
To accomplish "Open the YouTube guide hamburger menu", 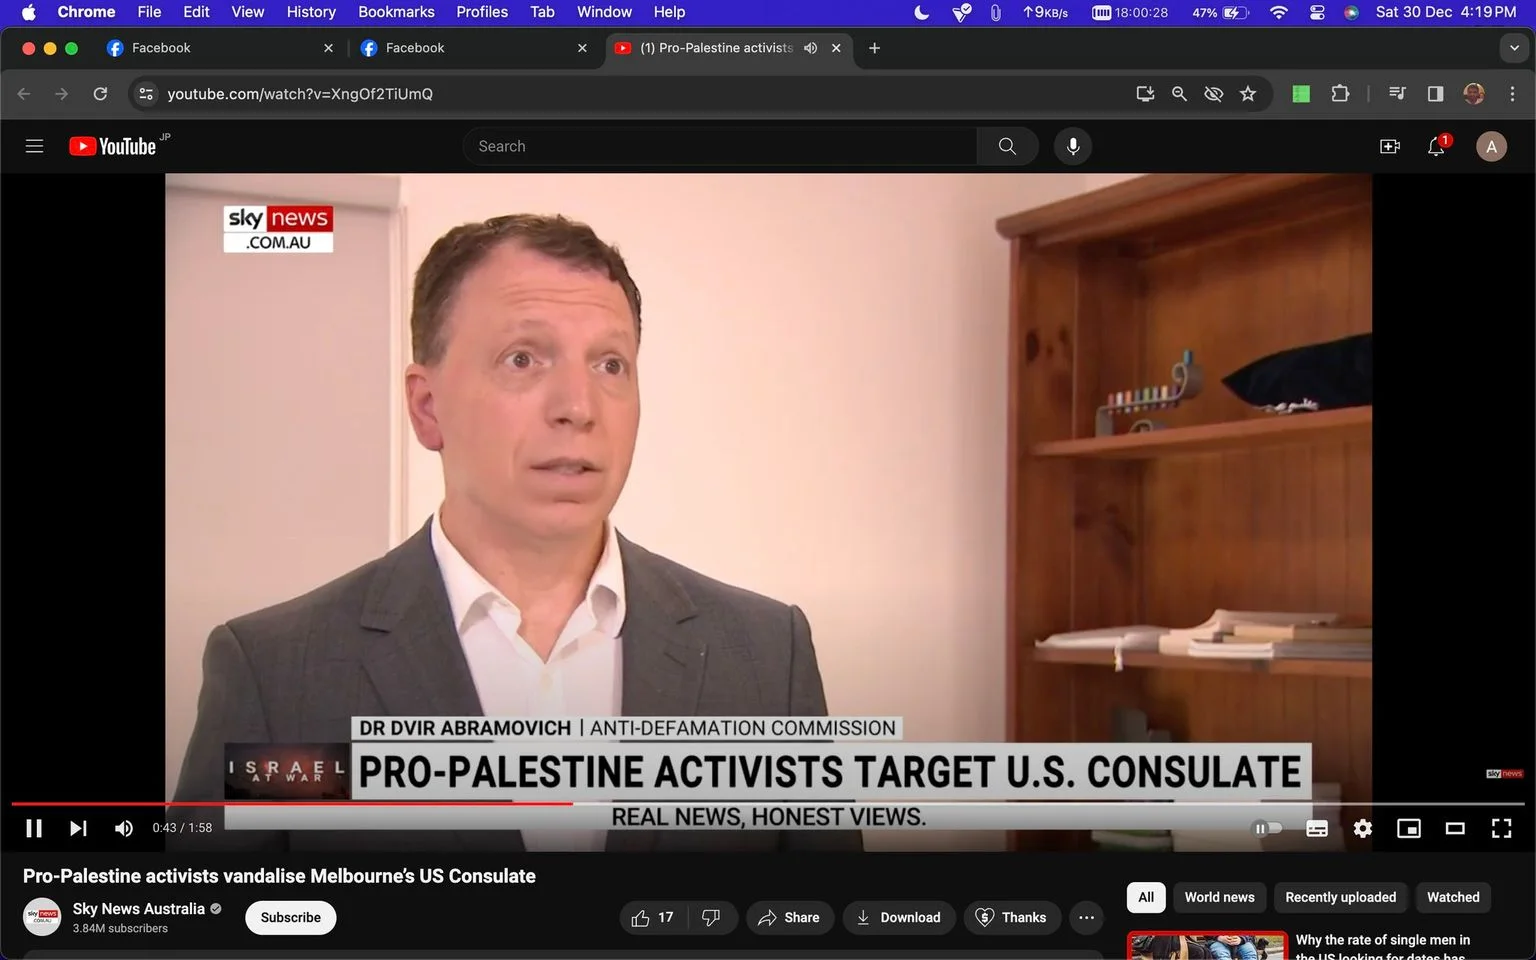I will point(34,146).
